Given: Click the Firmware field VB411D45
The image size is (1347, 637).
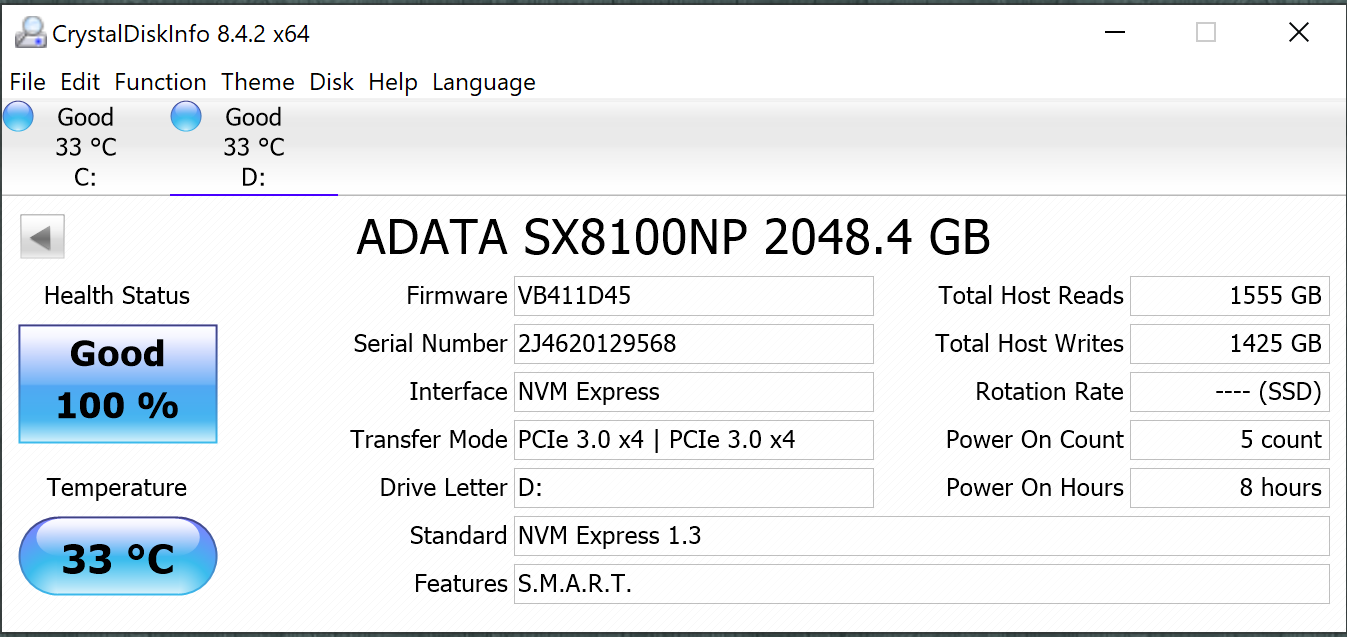Looking at the screenshot, I should pos(694,296).
